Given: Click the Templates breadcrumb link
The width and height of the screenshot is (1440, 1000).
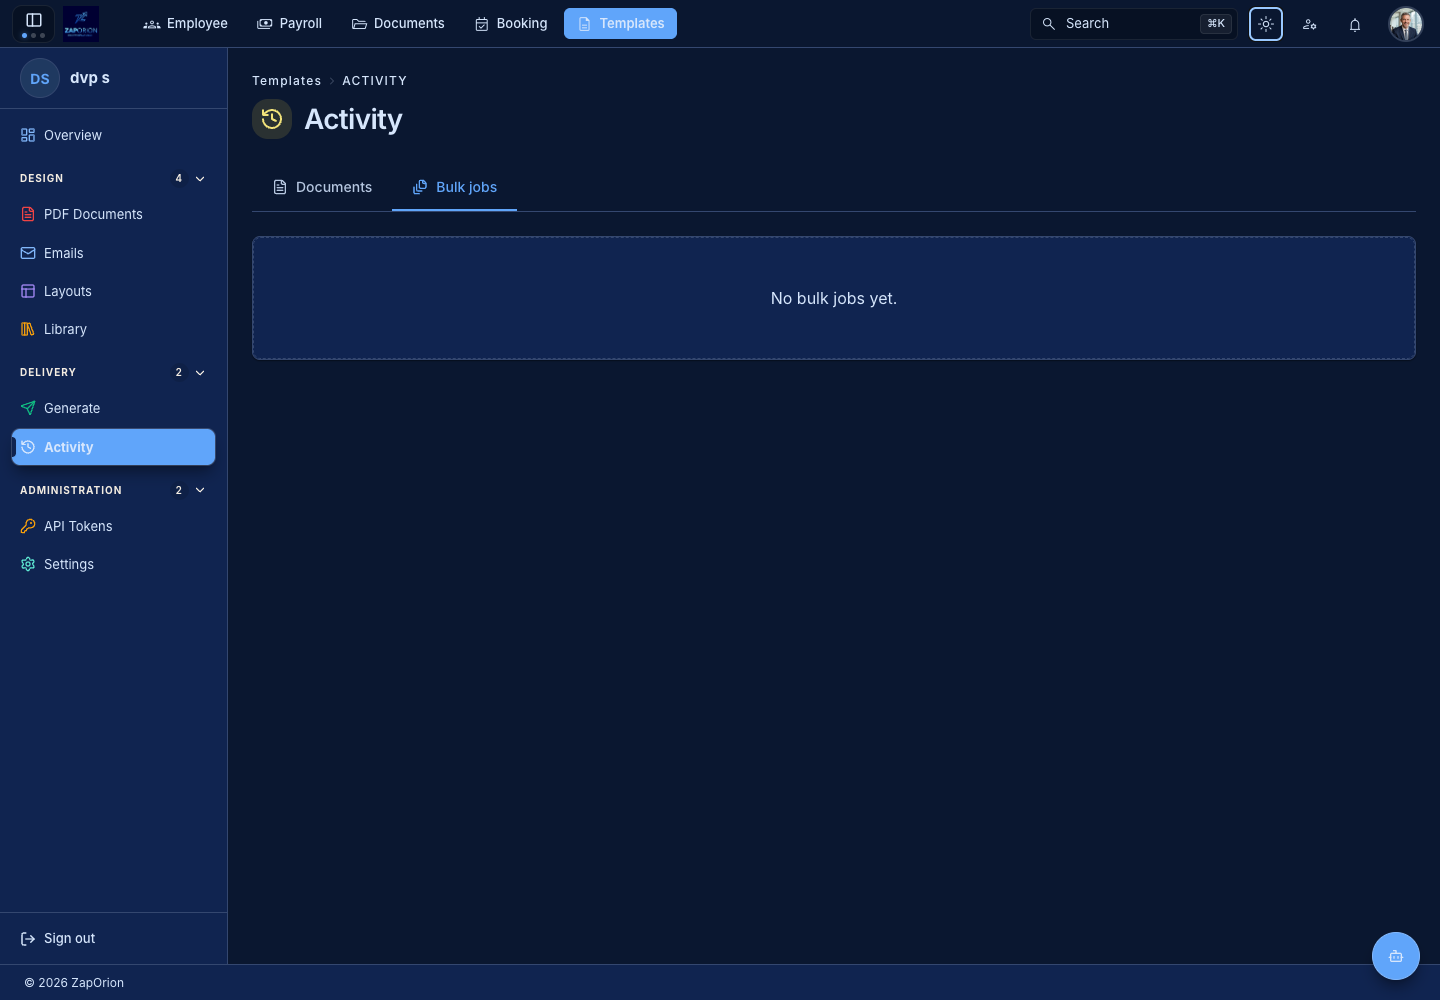Looking at the screenshot, I should tap(286, 81).
